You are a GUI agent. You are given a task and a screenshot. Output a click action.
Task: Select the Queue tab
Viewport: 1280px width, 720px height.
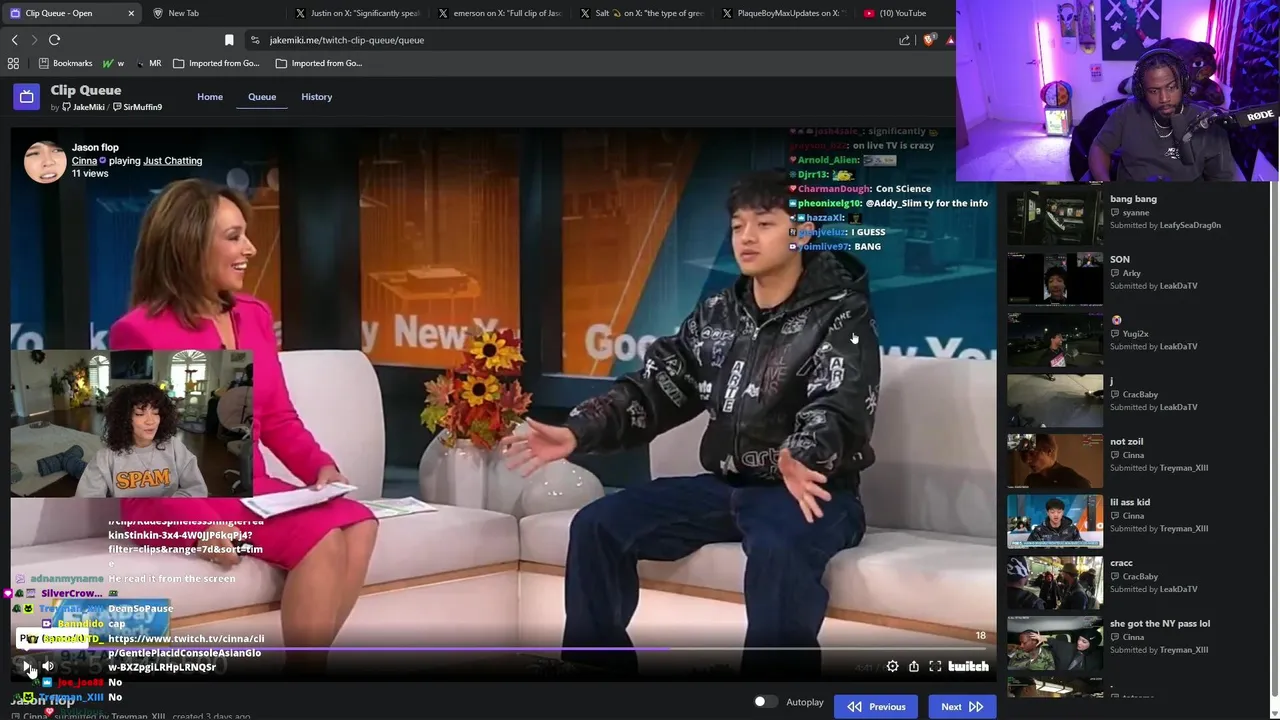(262, 97)
